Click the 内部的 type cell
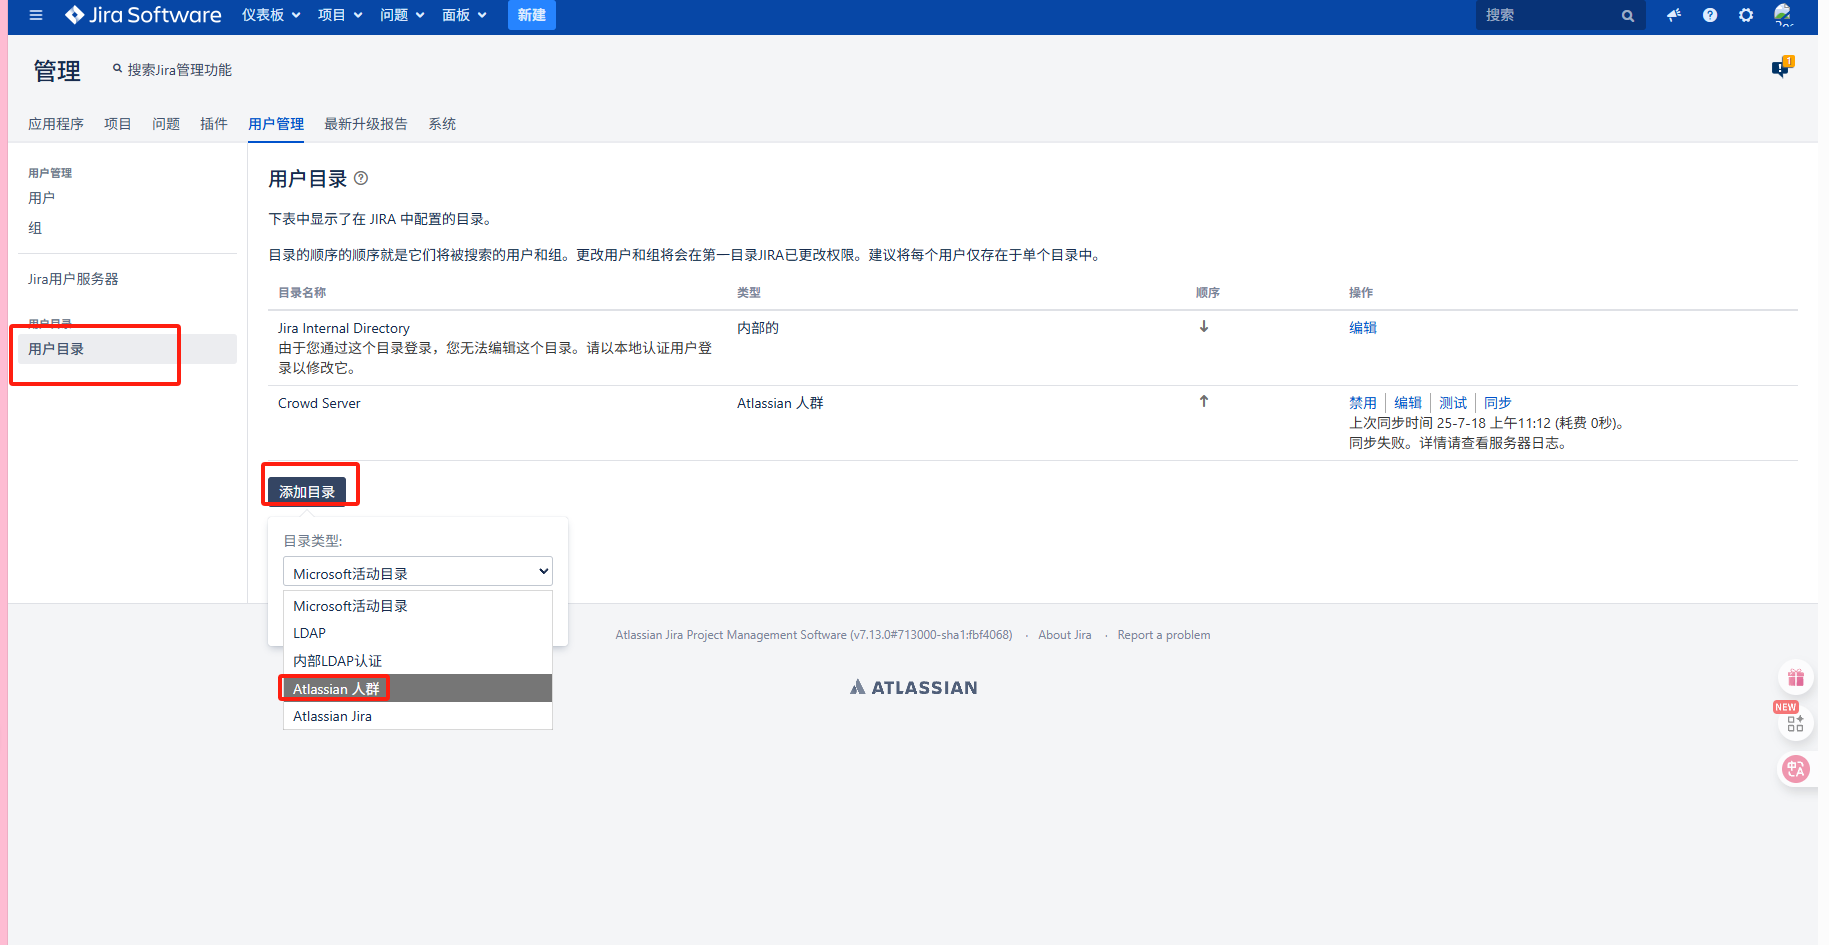 pyautogui.click(x=758, y=328)
